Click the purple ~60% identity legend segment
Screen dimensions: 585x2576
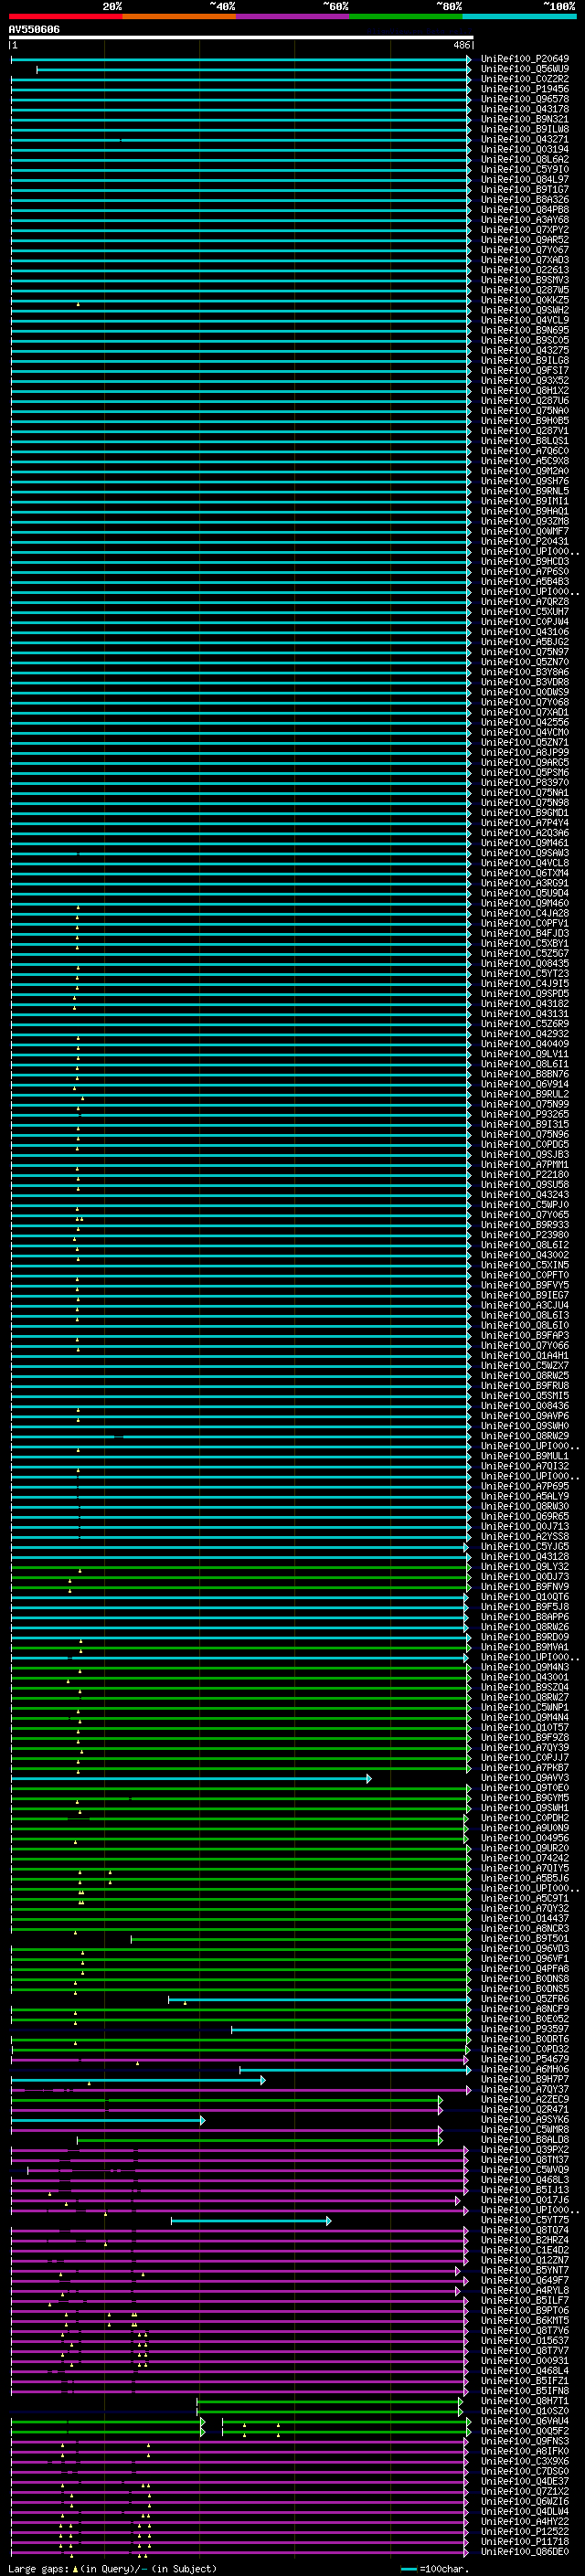293,16
